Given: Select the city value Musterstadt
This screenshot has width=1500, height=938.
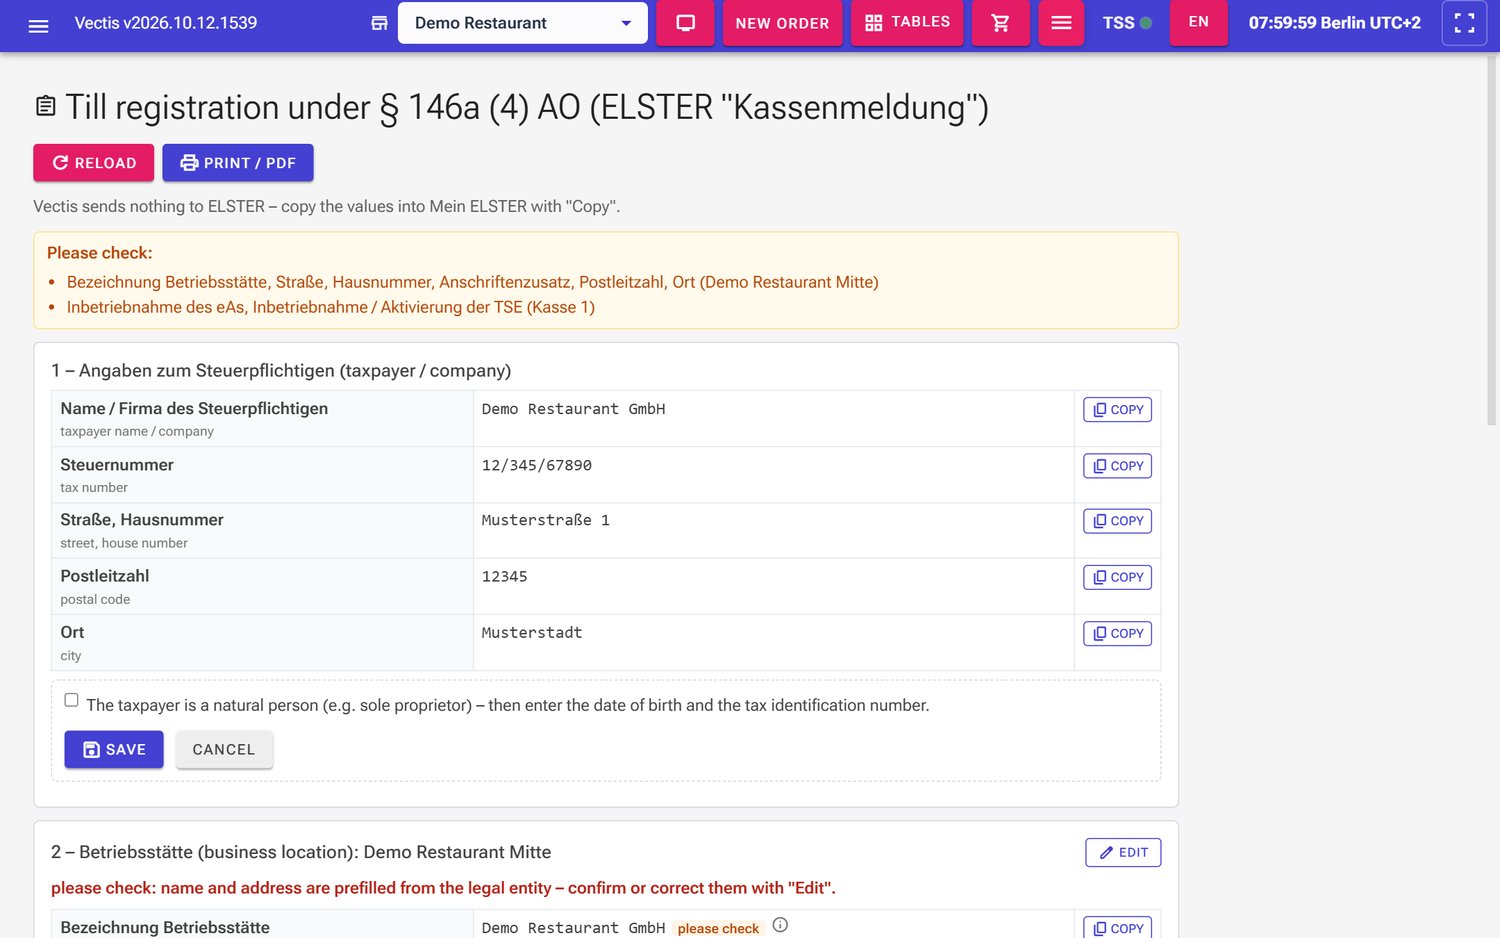Looking at the screenshot, I should 531,632.
